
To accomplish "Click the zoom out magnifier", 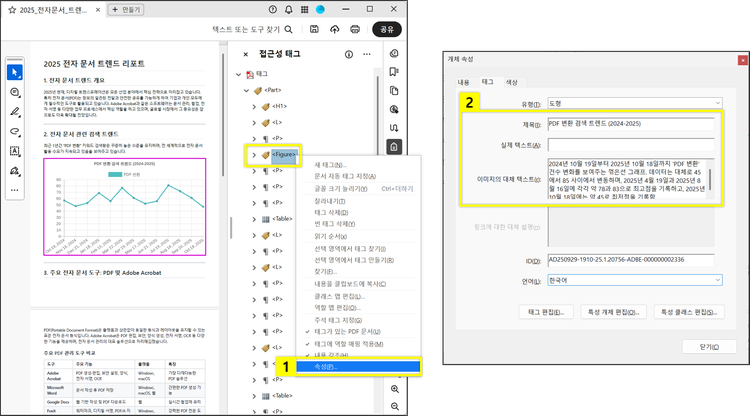I will click(x=395, y=406).
